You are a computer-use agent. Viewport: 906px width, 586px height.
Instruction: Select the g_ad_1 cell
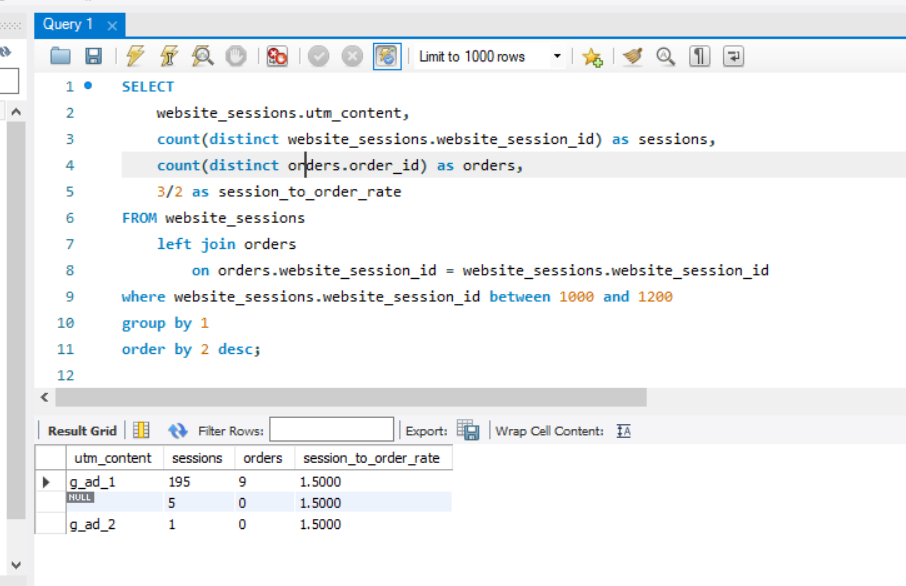tap(114, 481)
